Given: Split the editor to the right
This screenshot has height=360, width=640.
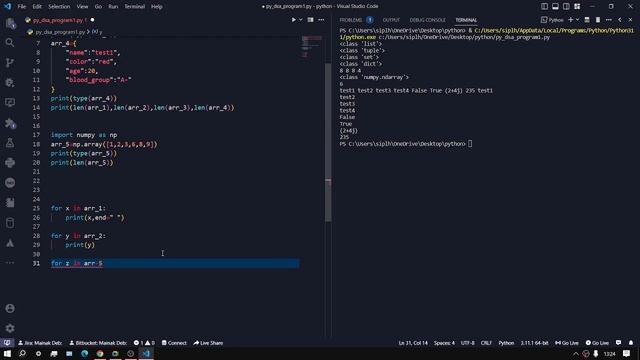Looking at the screenshot, I should (x=311, y=20).
